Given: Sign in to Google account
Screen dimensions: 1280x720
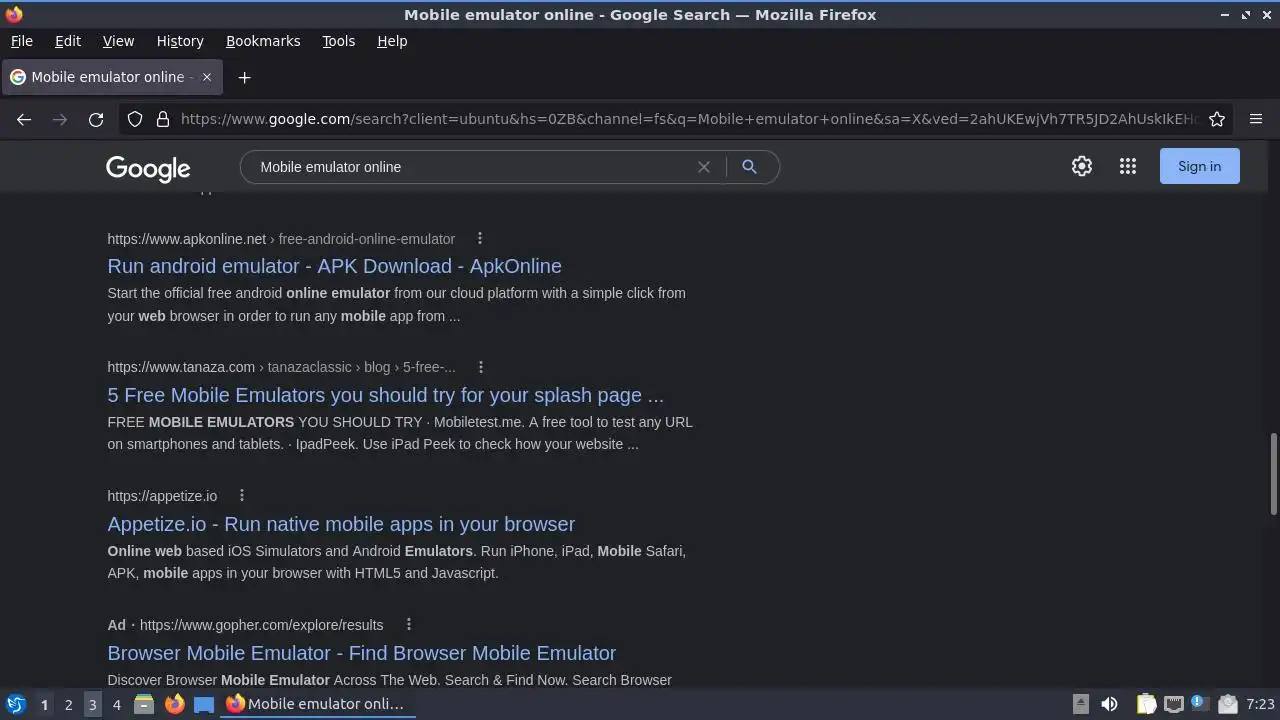Looking at the screenshot, I should pos(1199,166).
